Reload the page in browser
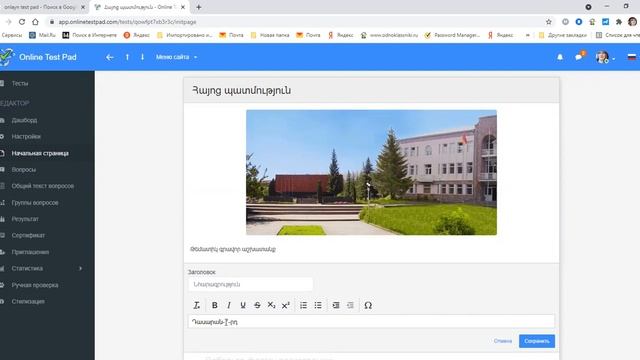This screenshot has height=360, width=640. (22, 22)
